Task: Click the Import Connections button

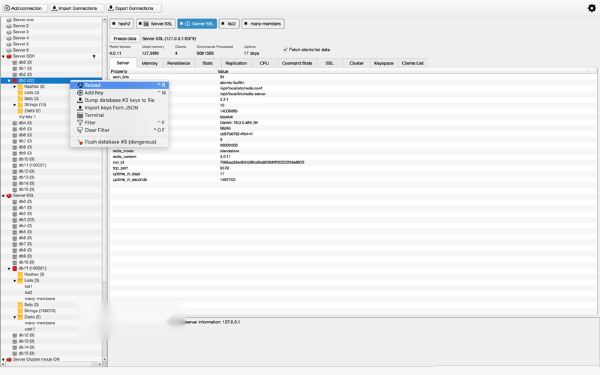Action: (77, 8)
